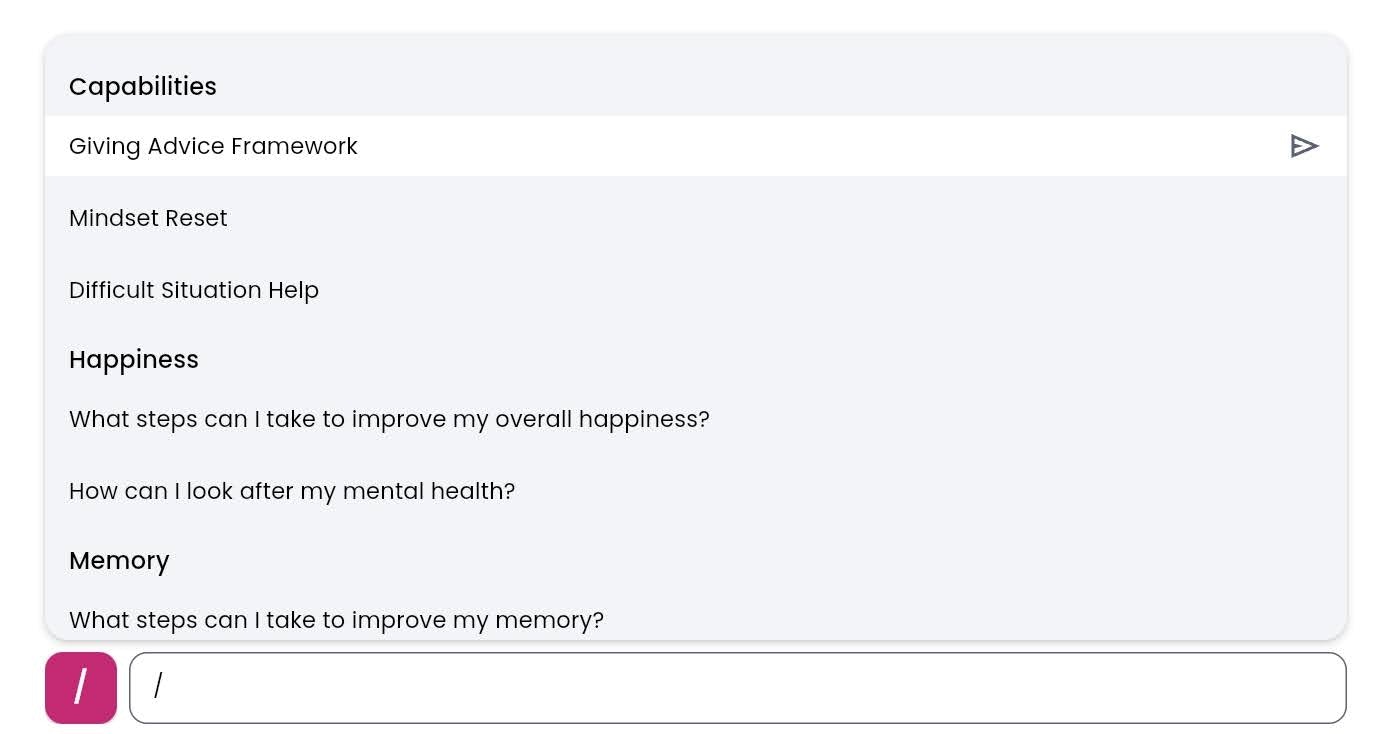
Task: Click the Giving Advice Framework row text
Action: coord(213,146)
